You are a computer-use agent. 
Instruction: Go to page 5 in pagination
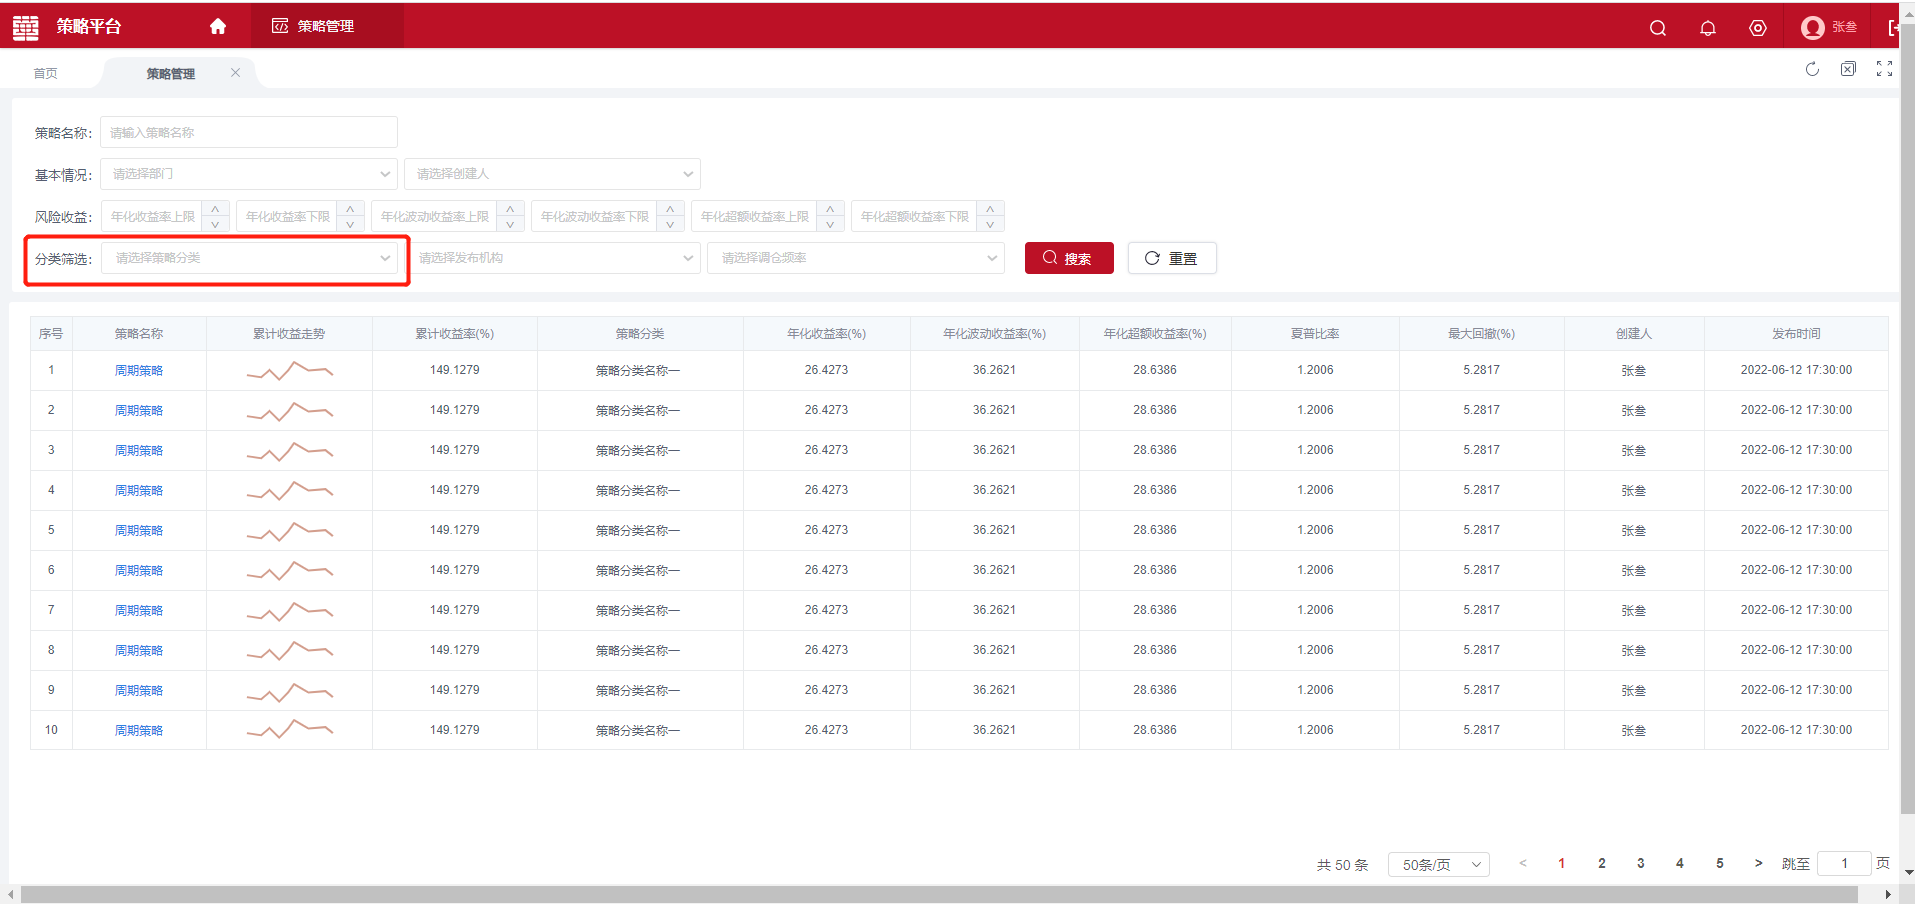pyautogui.click(x=1720, y=863)
